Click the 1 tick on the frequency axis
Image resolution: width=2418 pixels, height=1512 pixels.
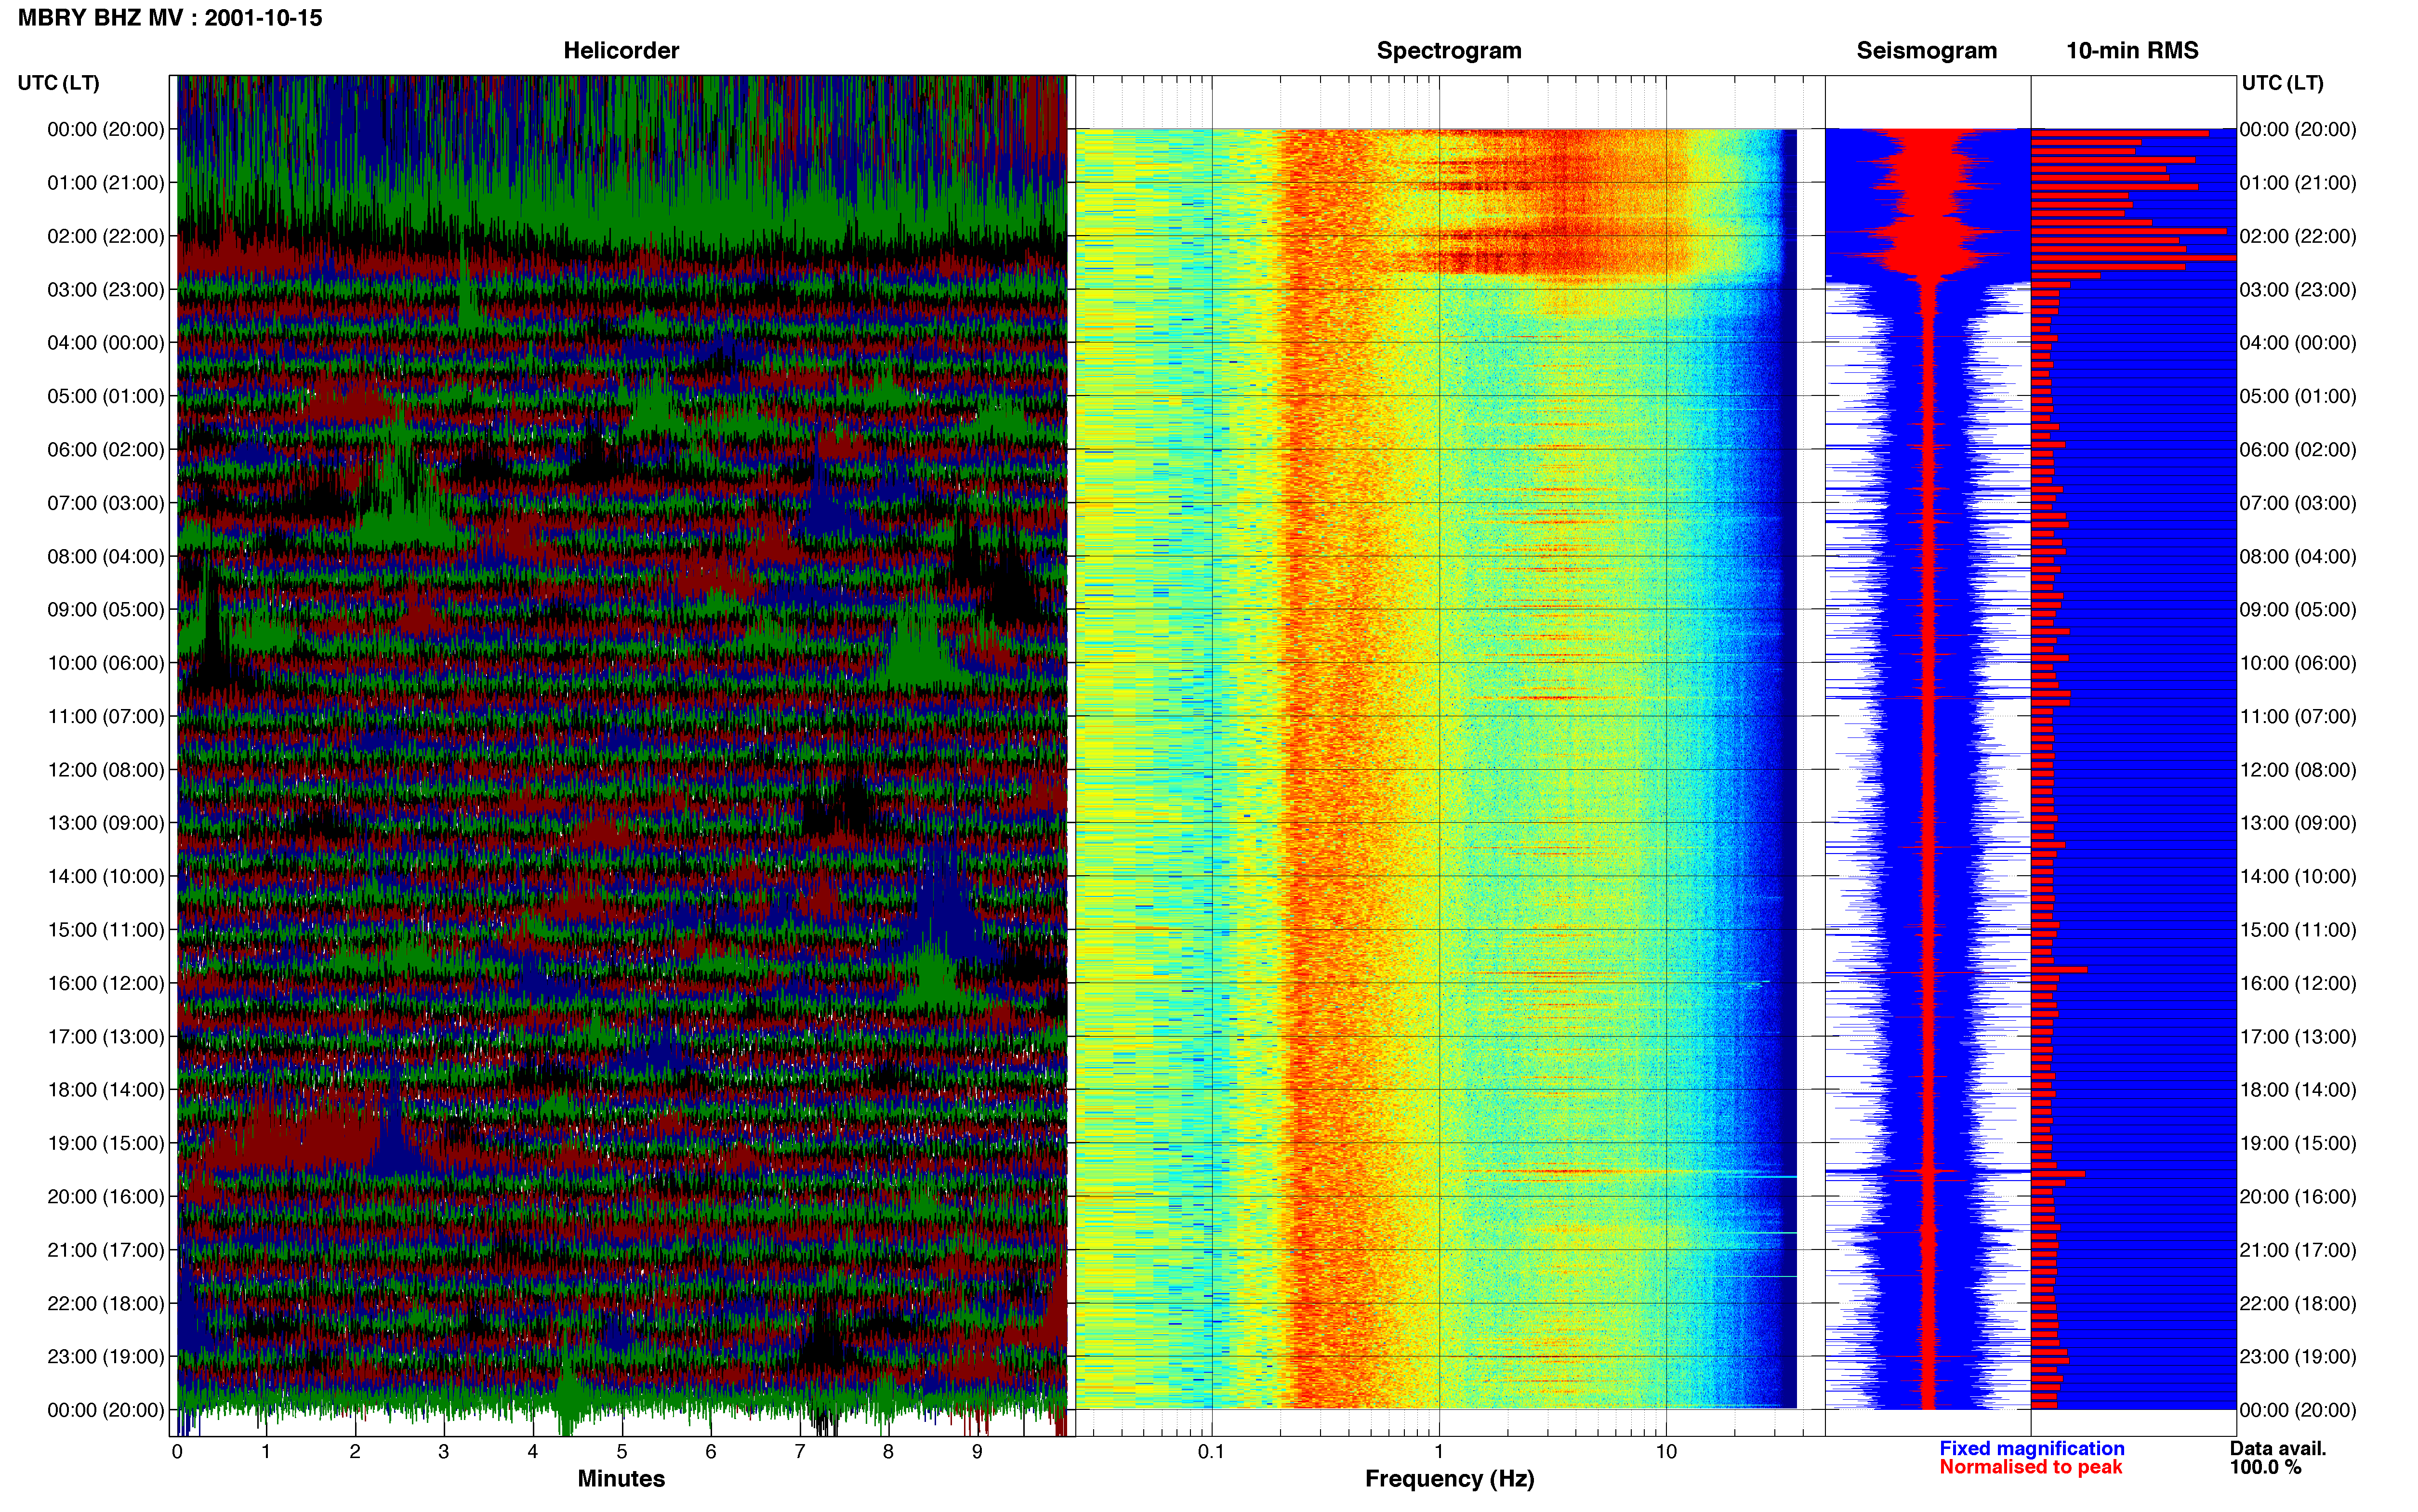pos(1439,1451)
